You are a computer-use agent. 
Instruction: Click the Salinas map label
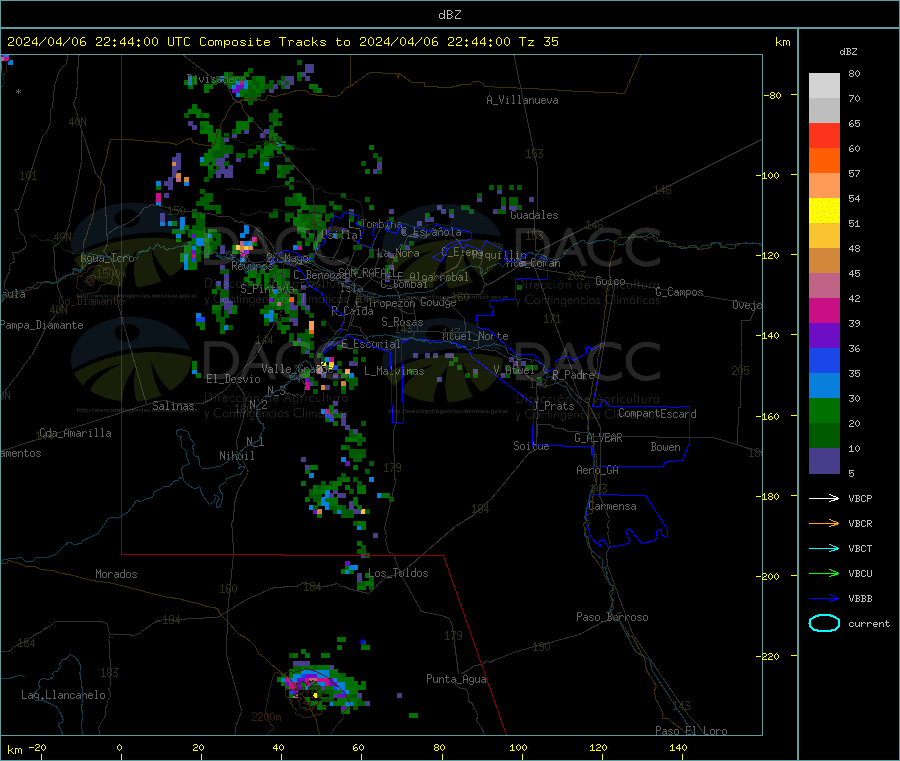click(173, 406)
